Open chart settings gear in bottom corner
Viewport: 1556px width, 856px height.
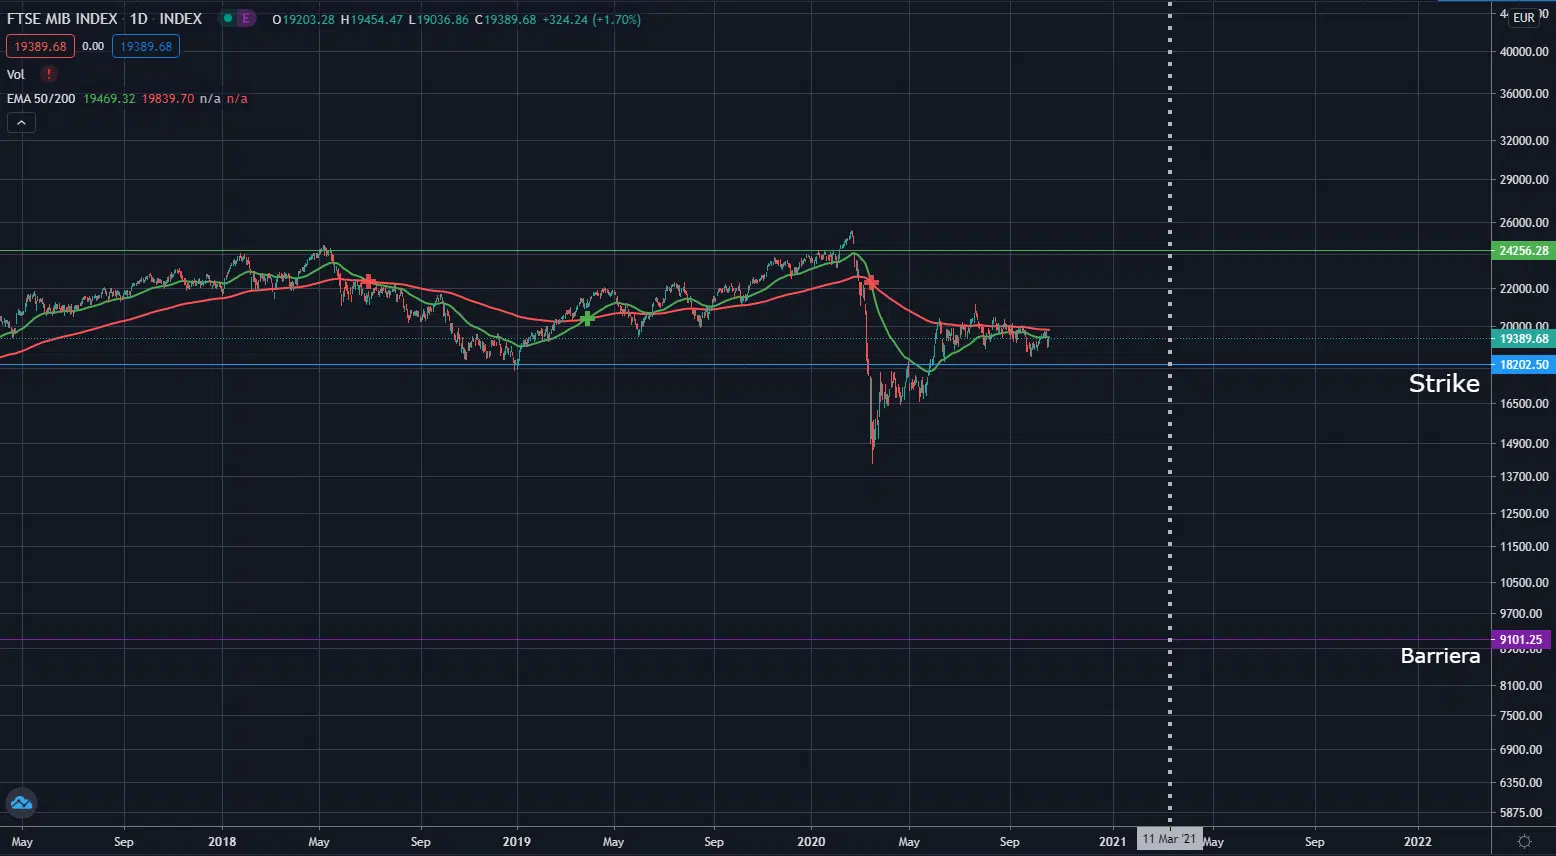click(1524, 841)
